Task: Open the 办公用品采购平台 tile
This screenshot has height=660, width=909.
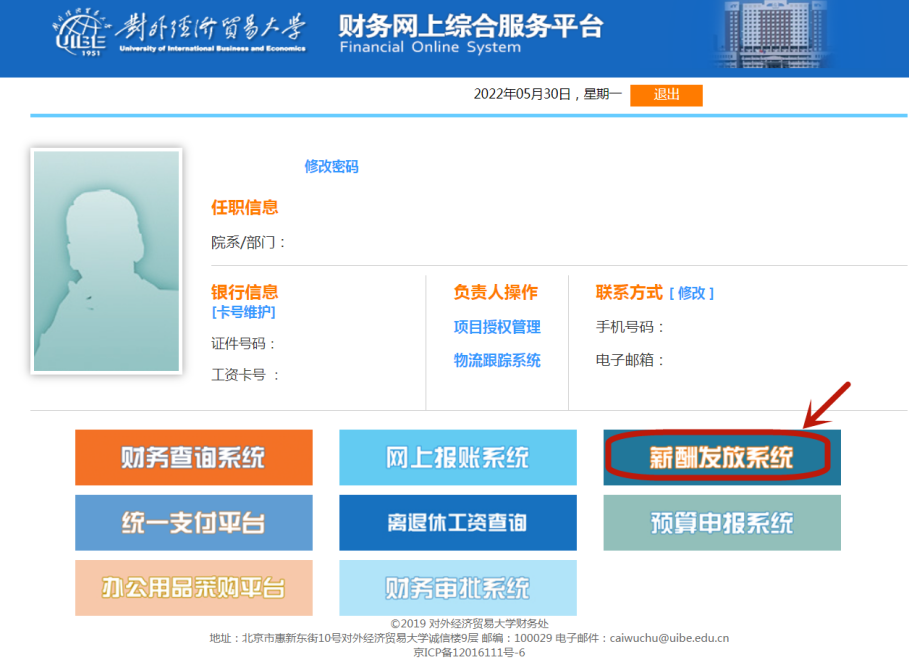Action: (194, 588)
